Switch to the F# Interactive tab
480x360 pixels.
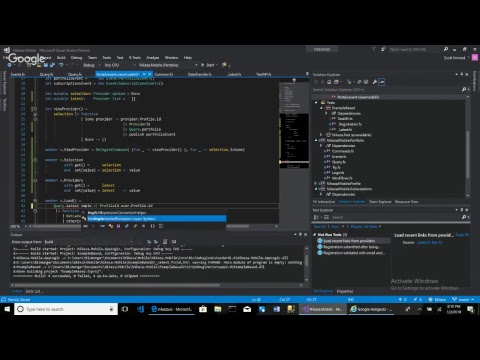point(324,202)
